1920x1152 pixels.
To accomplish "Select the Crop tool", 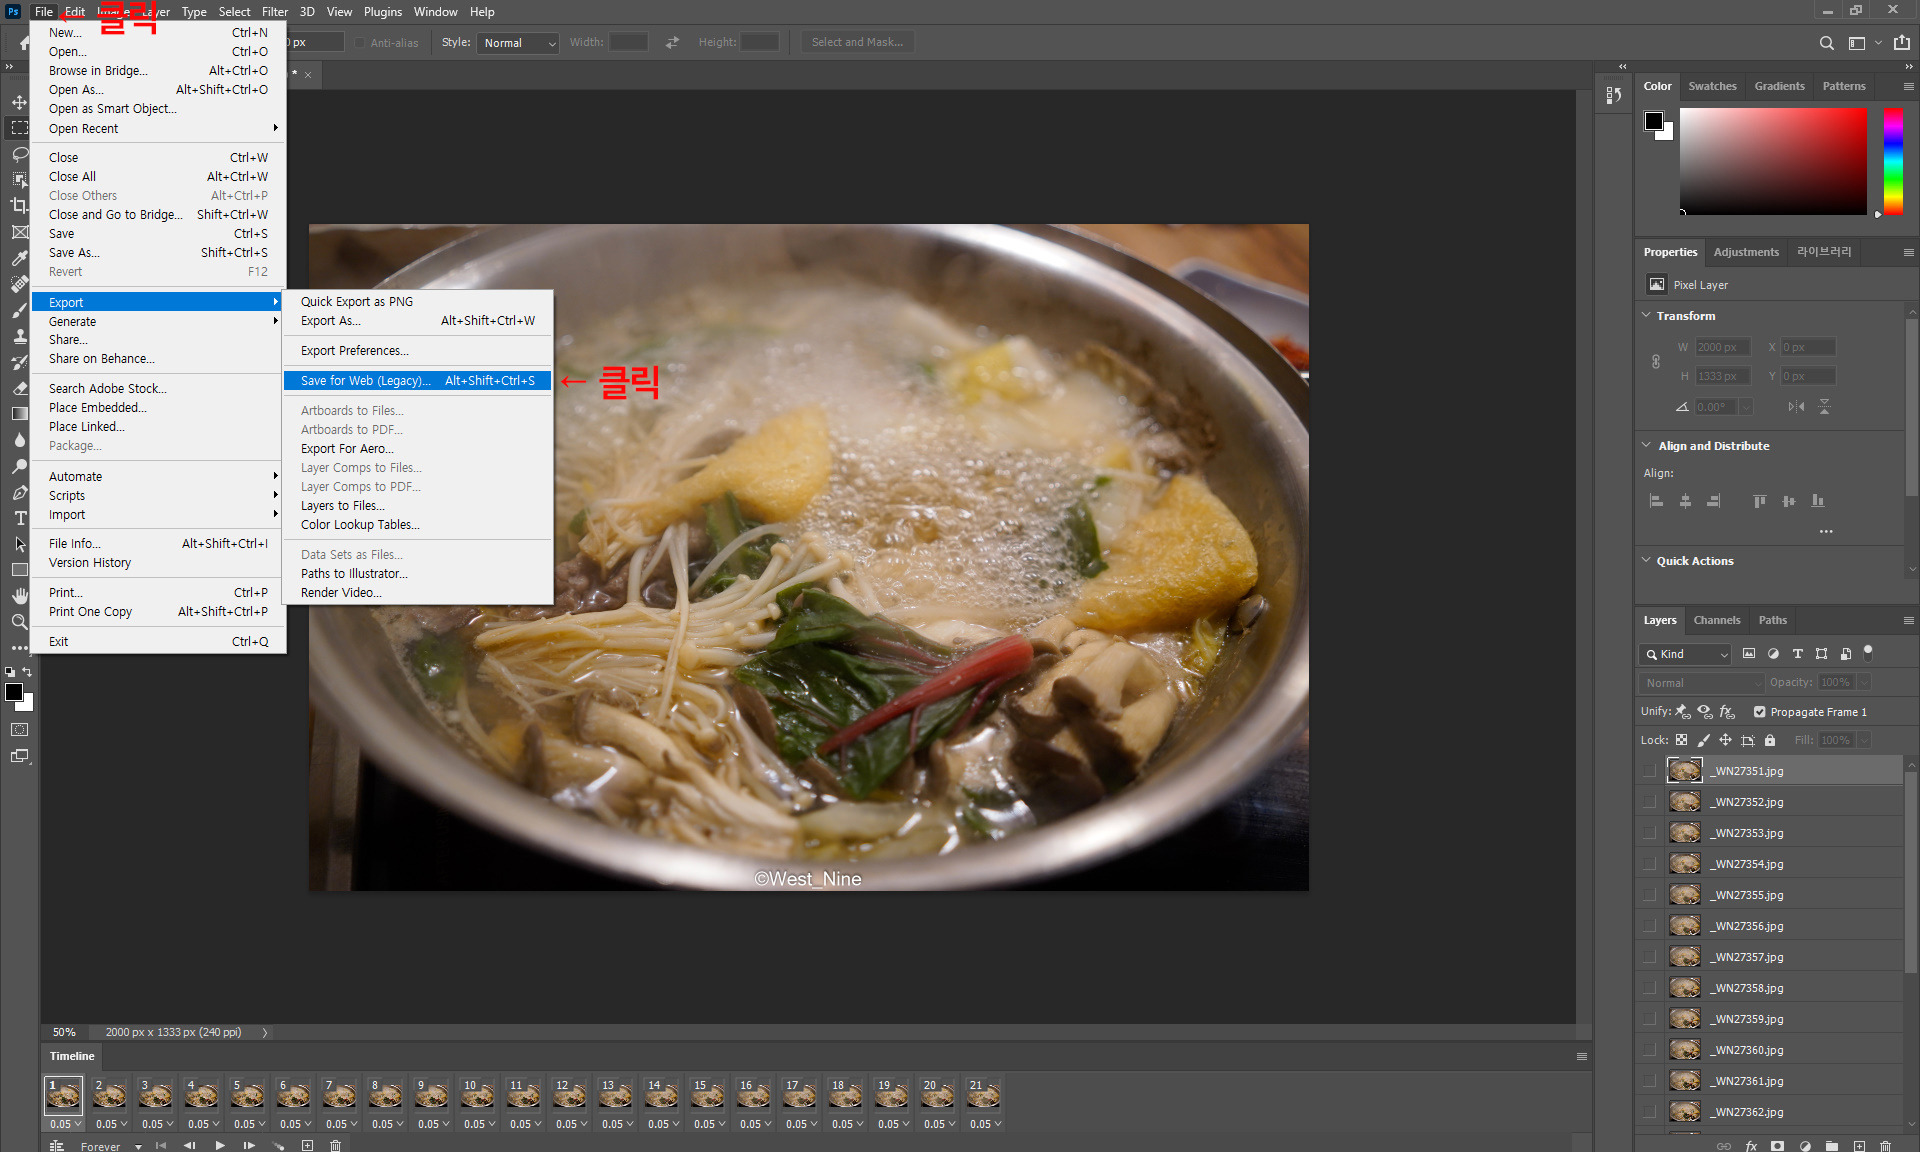I will click(x=19, y=206).
